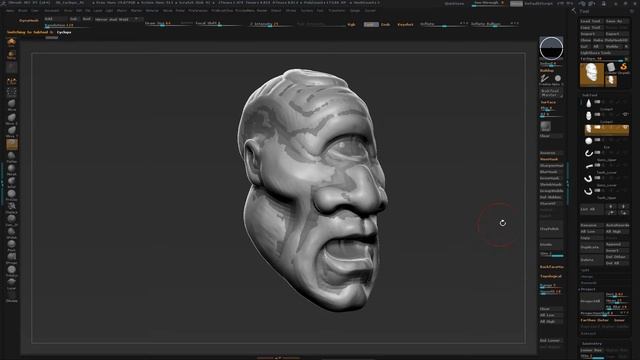Expand the Merge subsection

[587, 276]
